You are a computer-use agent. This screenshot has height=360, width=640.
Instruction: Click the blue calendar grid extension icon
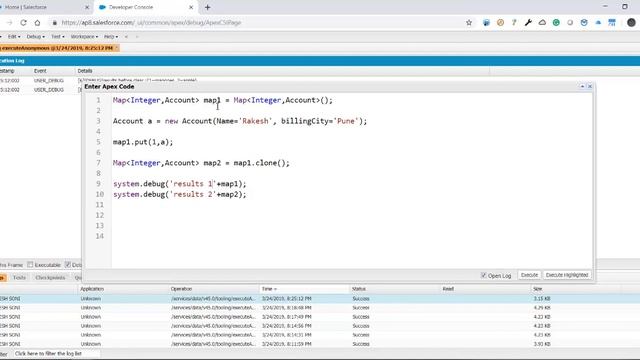(612, 23)
